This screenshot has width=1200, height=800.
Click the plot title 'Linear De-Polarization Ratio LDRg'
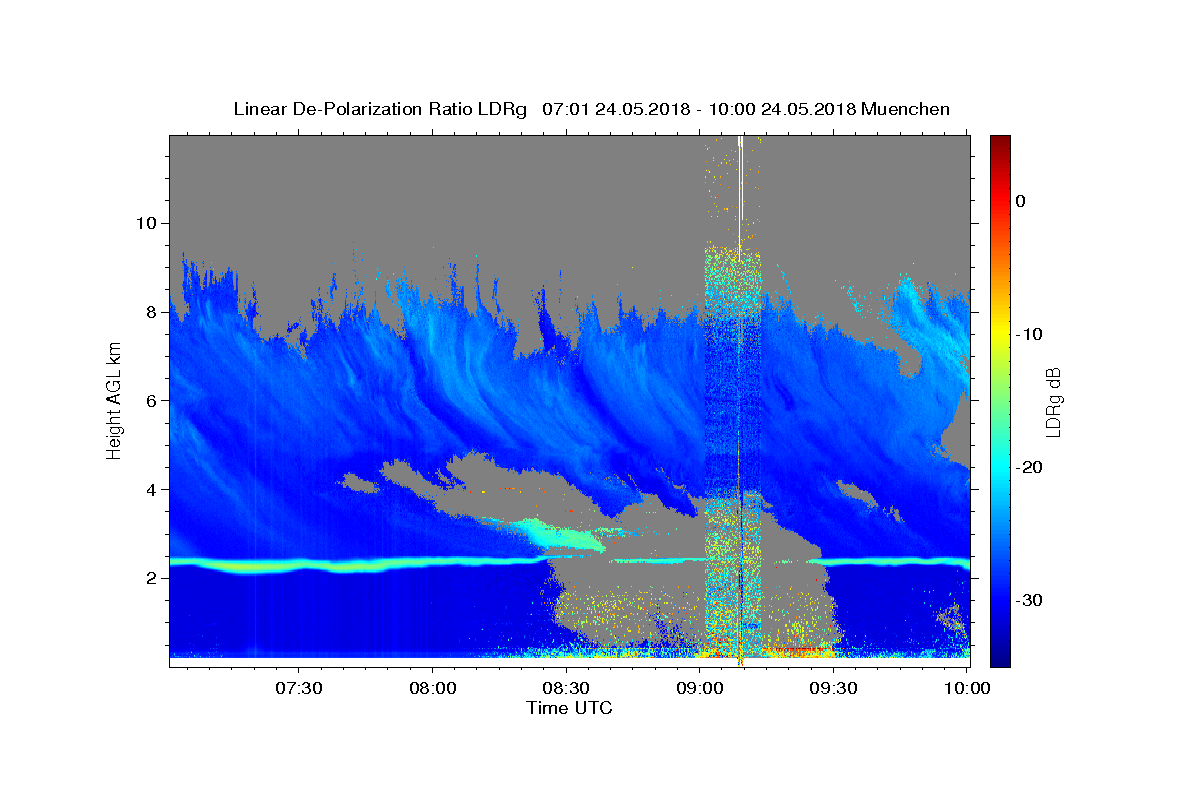pyautogui.click(x=380, y=109)
